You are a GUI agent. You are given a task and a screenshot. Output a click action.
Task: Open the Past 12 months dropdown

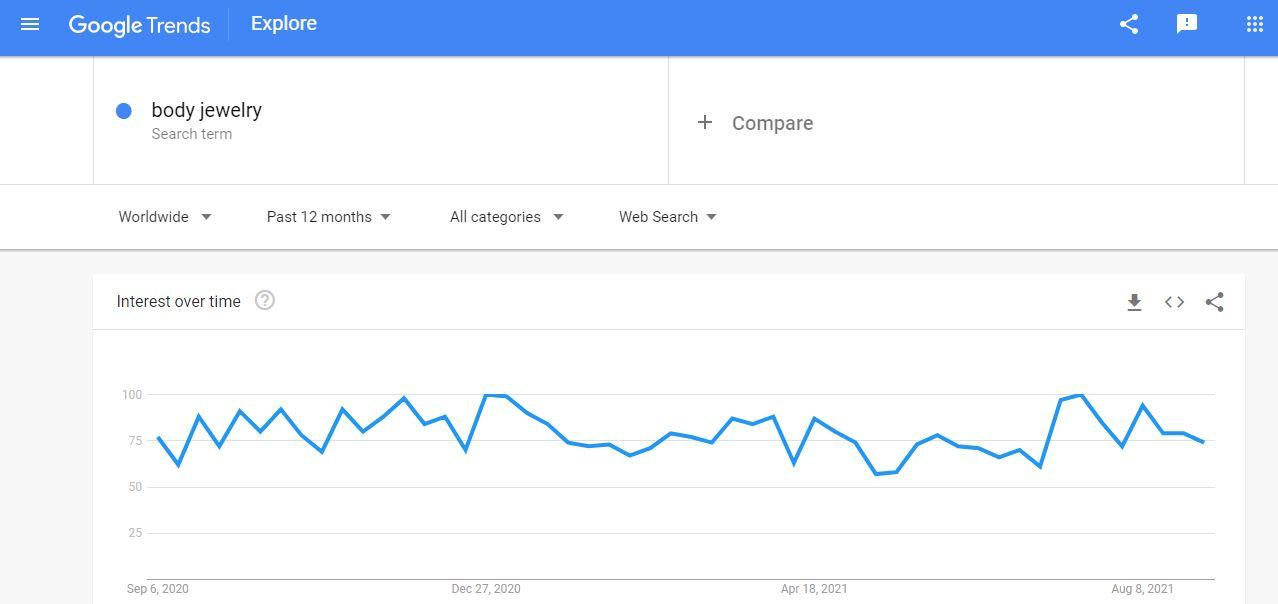pyautogui.click(x=328, y=217)
